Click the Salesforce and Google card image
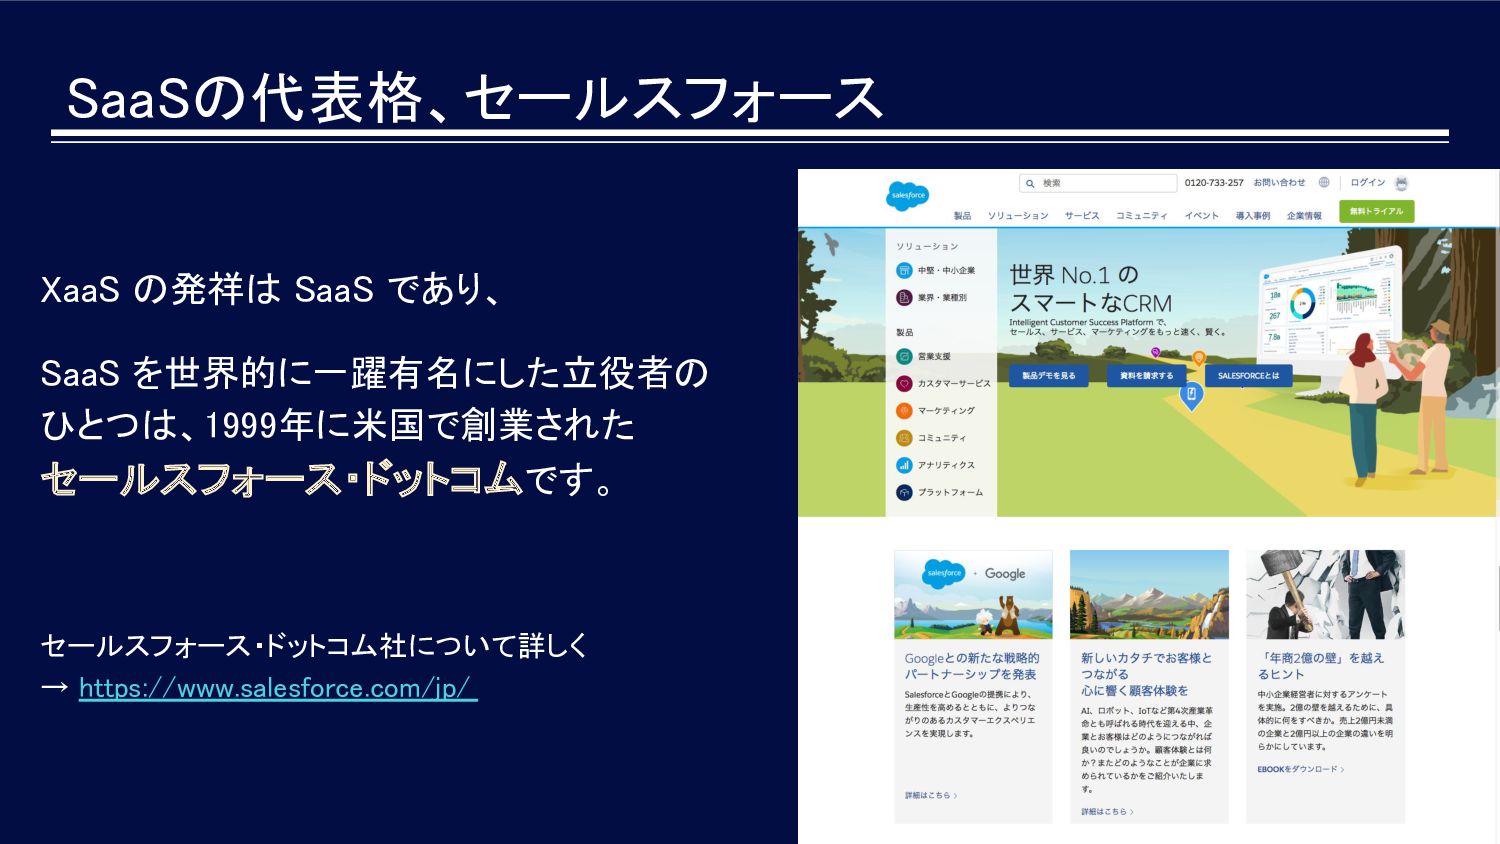 (x=973, y=594)
